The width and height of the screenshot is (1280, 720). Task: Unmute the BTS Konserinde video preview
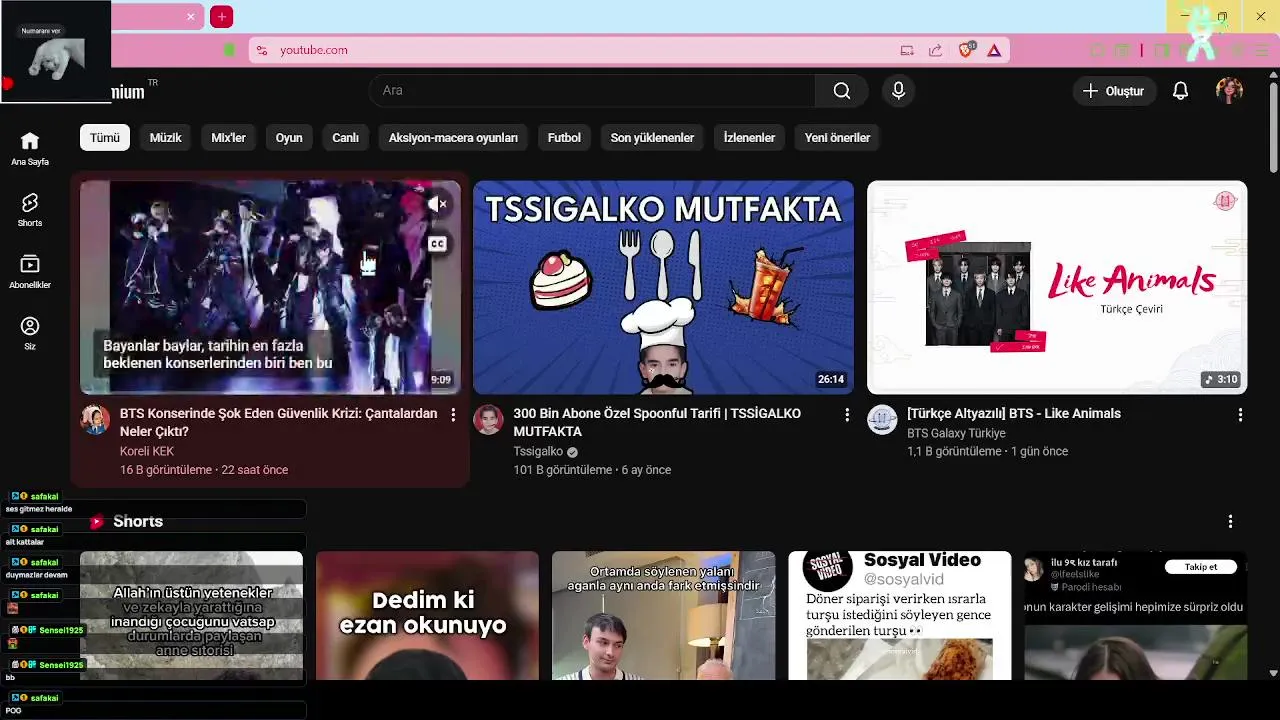[x=437, y=204]
